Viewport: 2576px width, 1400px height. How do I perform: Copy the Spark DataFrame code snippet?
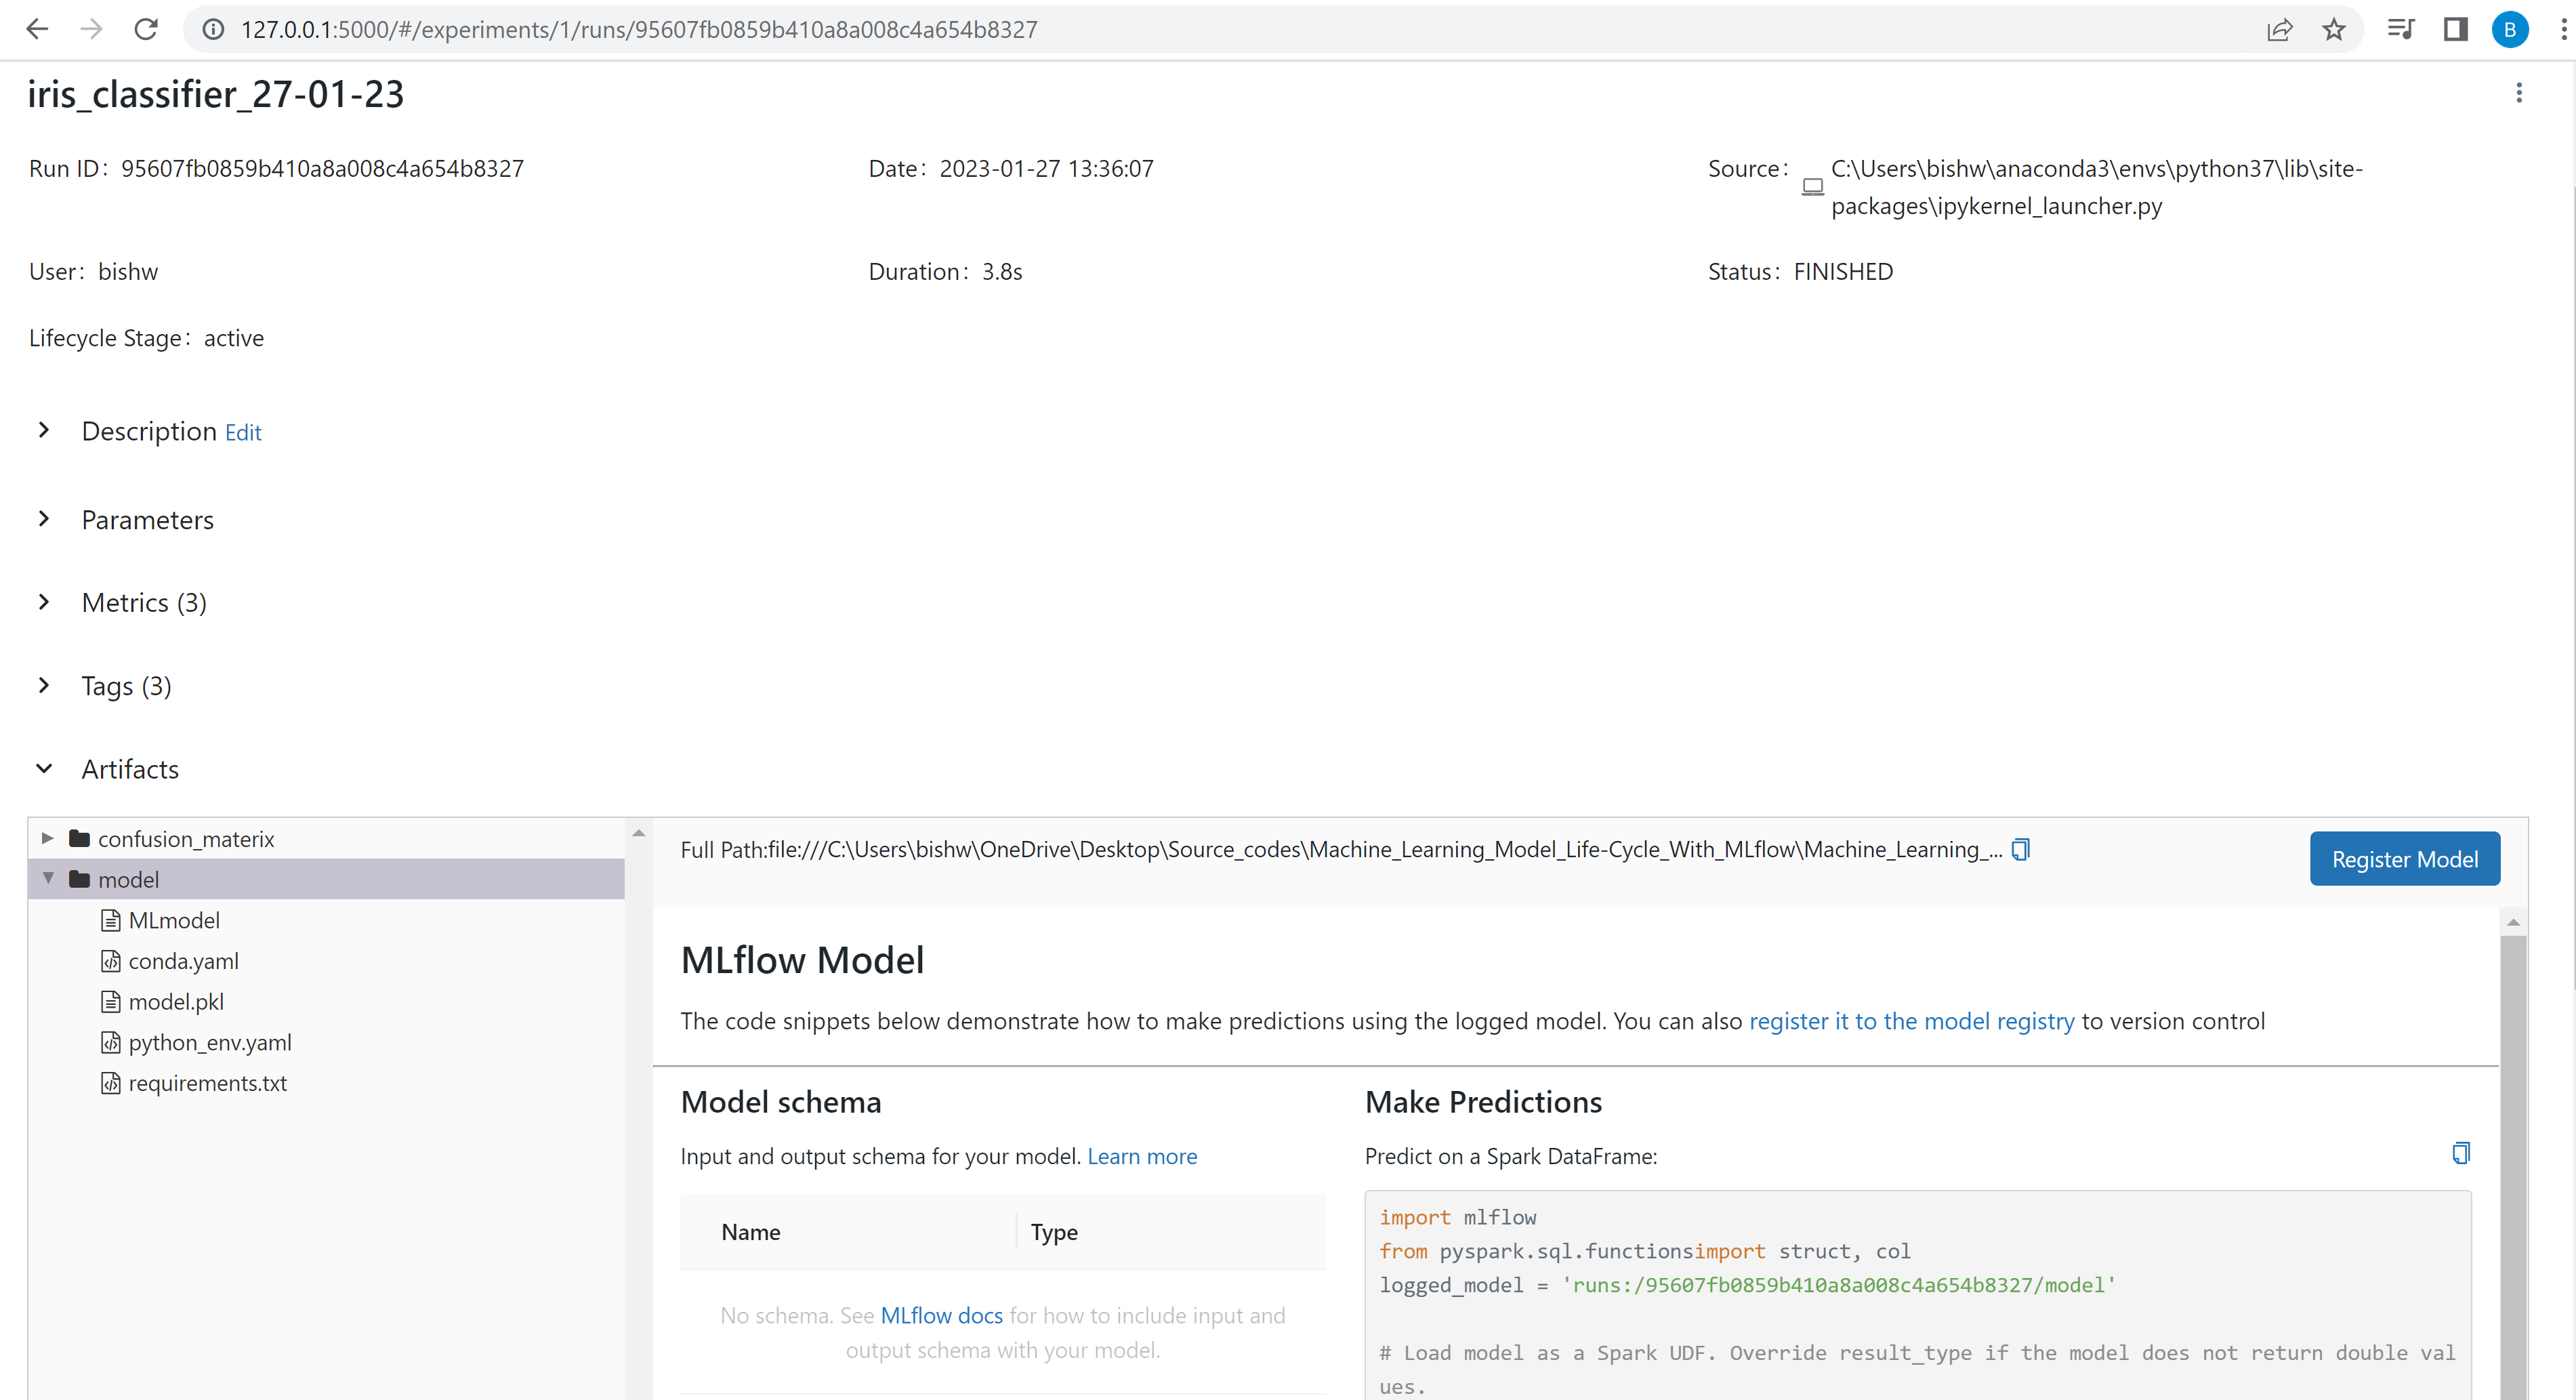[x=2460, y=1153]
